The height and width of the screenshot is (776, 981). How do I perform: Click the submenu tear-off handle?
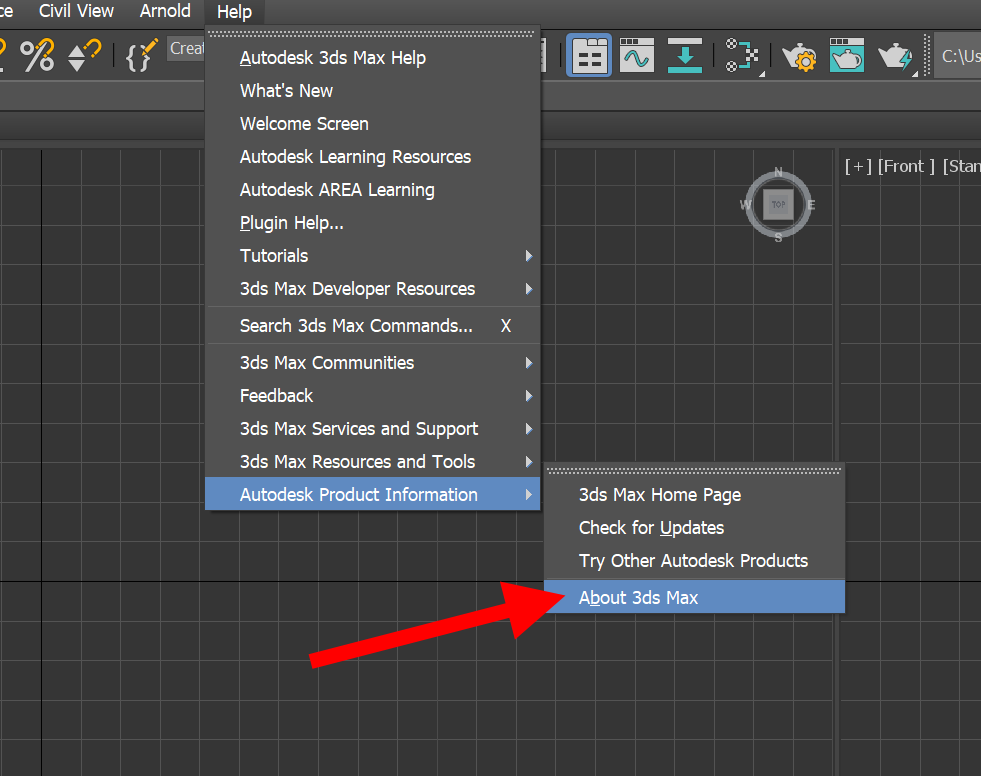694,471
